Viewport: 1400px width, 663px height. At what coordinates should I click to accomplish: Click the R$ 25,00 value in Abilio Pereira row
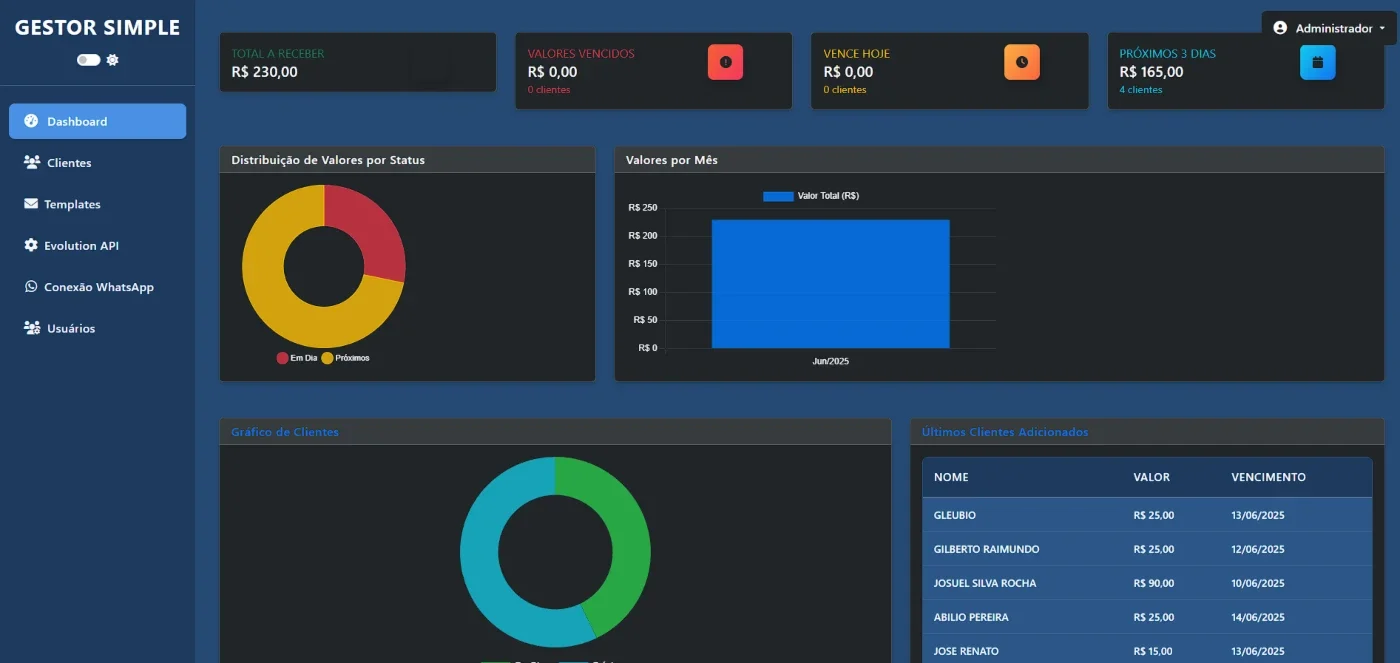coord(1153,617)
